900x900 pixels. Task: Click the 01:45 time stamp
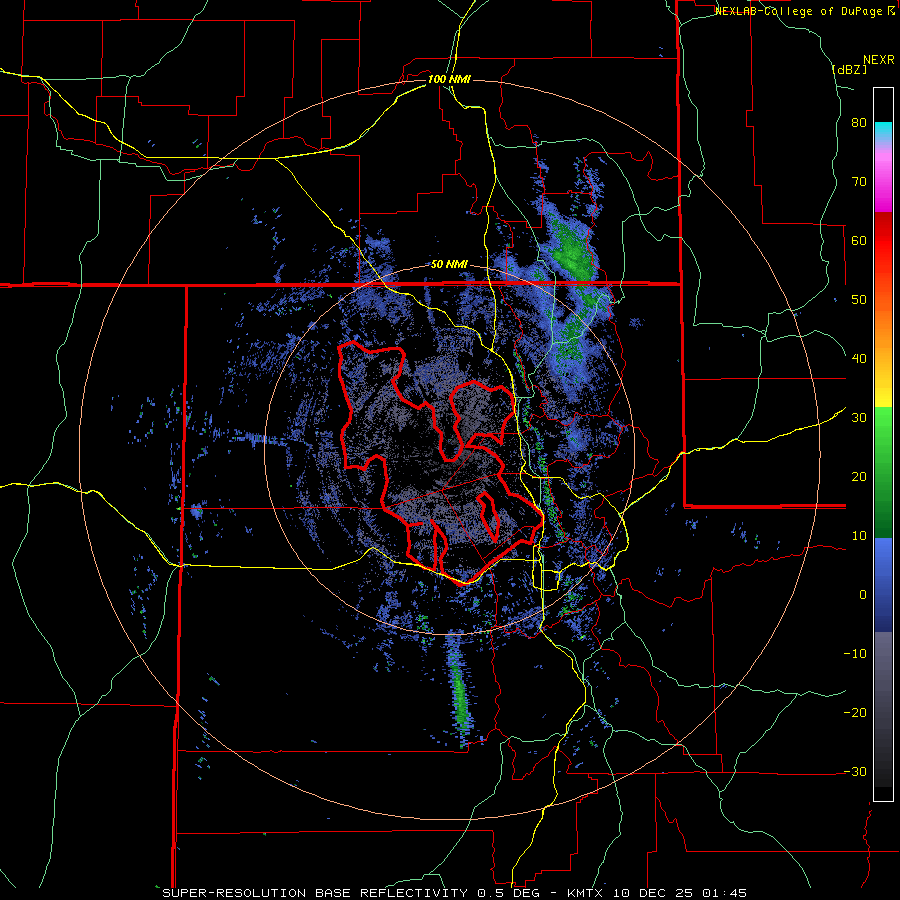tap(726, 893)
